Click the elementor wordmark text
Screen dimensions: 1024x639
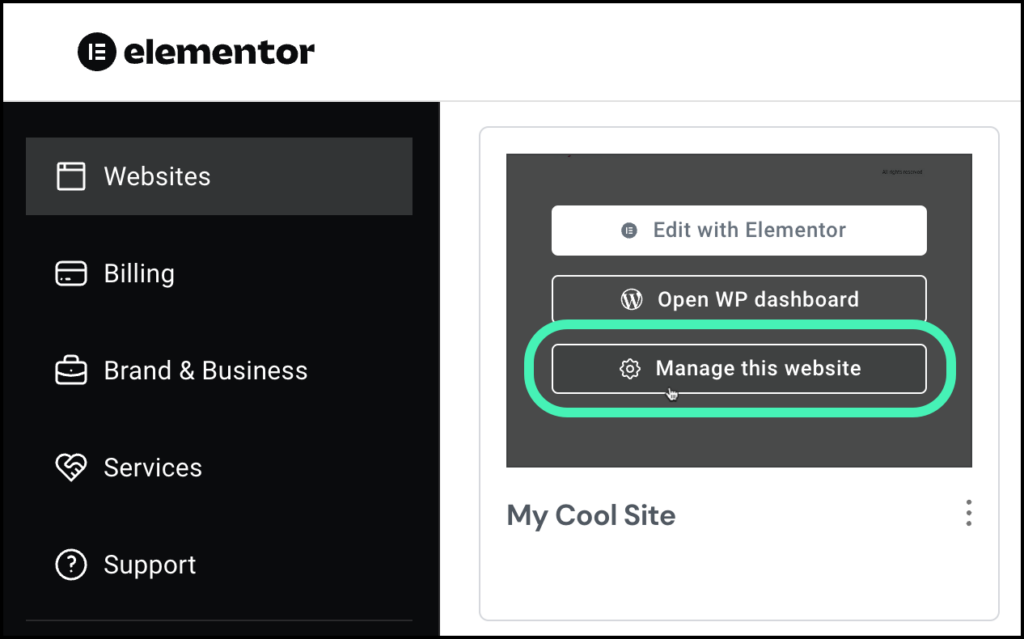(x=218, y=52)
